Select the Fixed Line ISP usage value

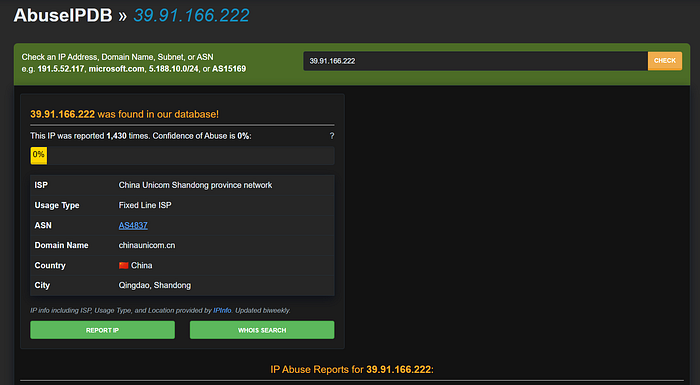point(145,205)
